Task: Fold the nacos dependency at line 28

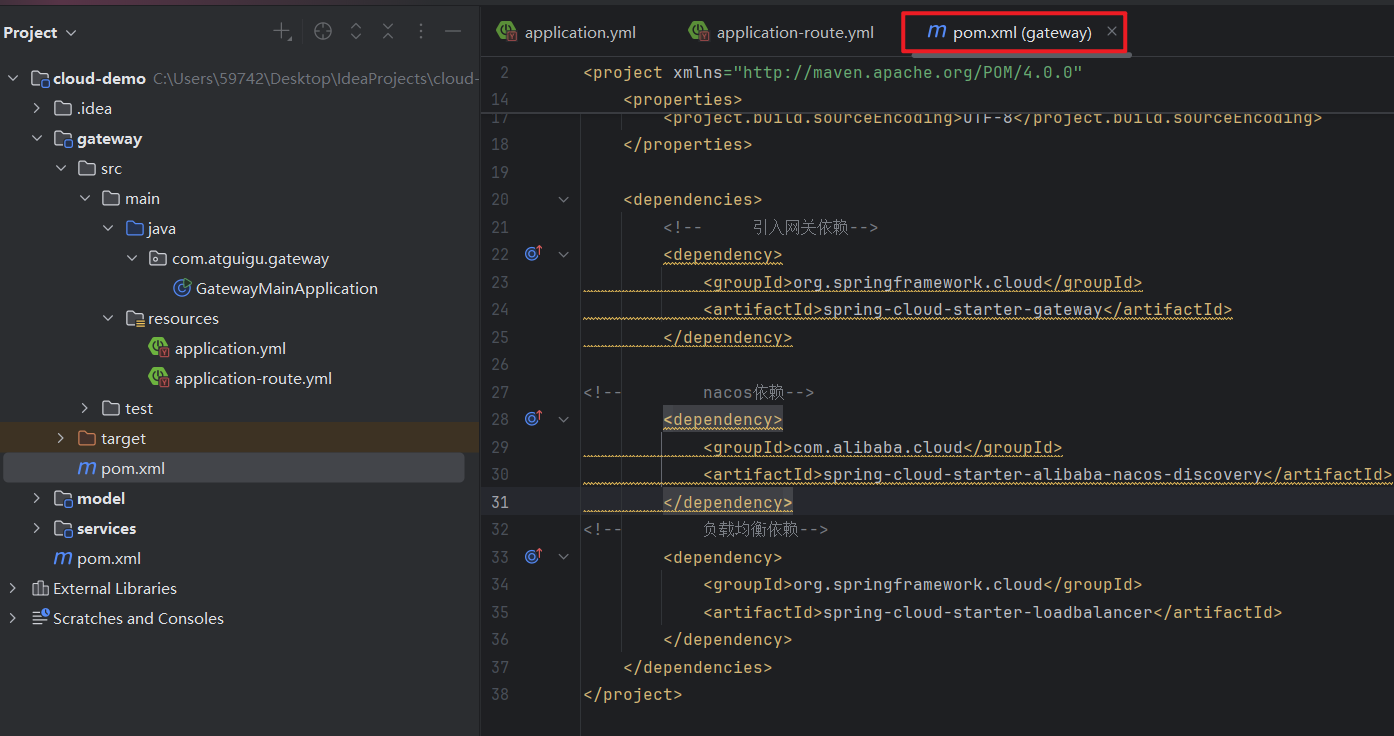Action: pyautogui.click(x=564, y=419)
